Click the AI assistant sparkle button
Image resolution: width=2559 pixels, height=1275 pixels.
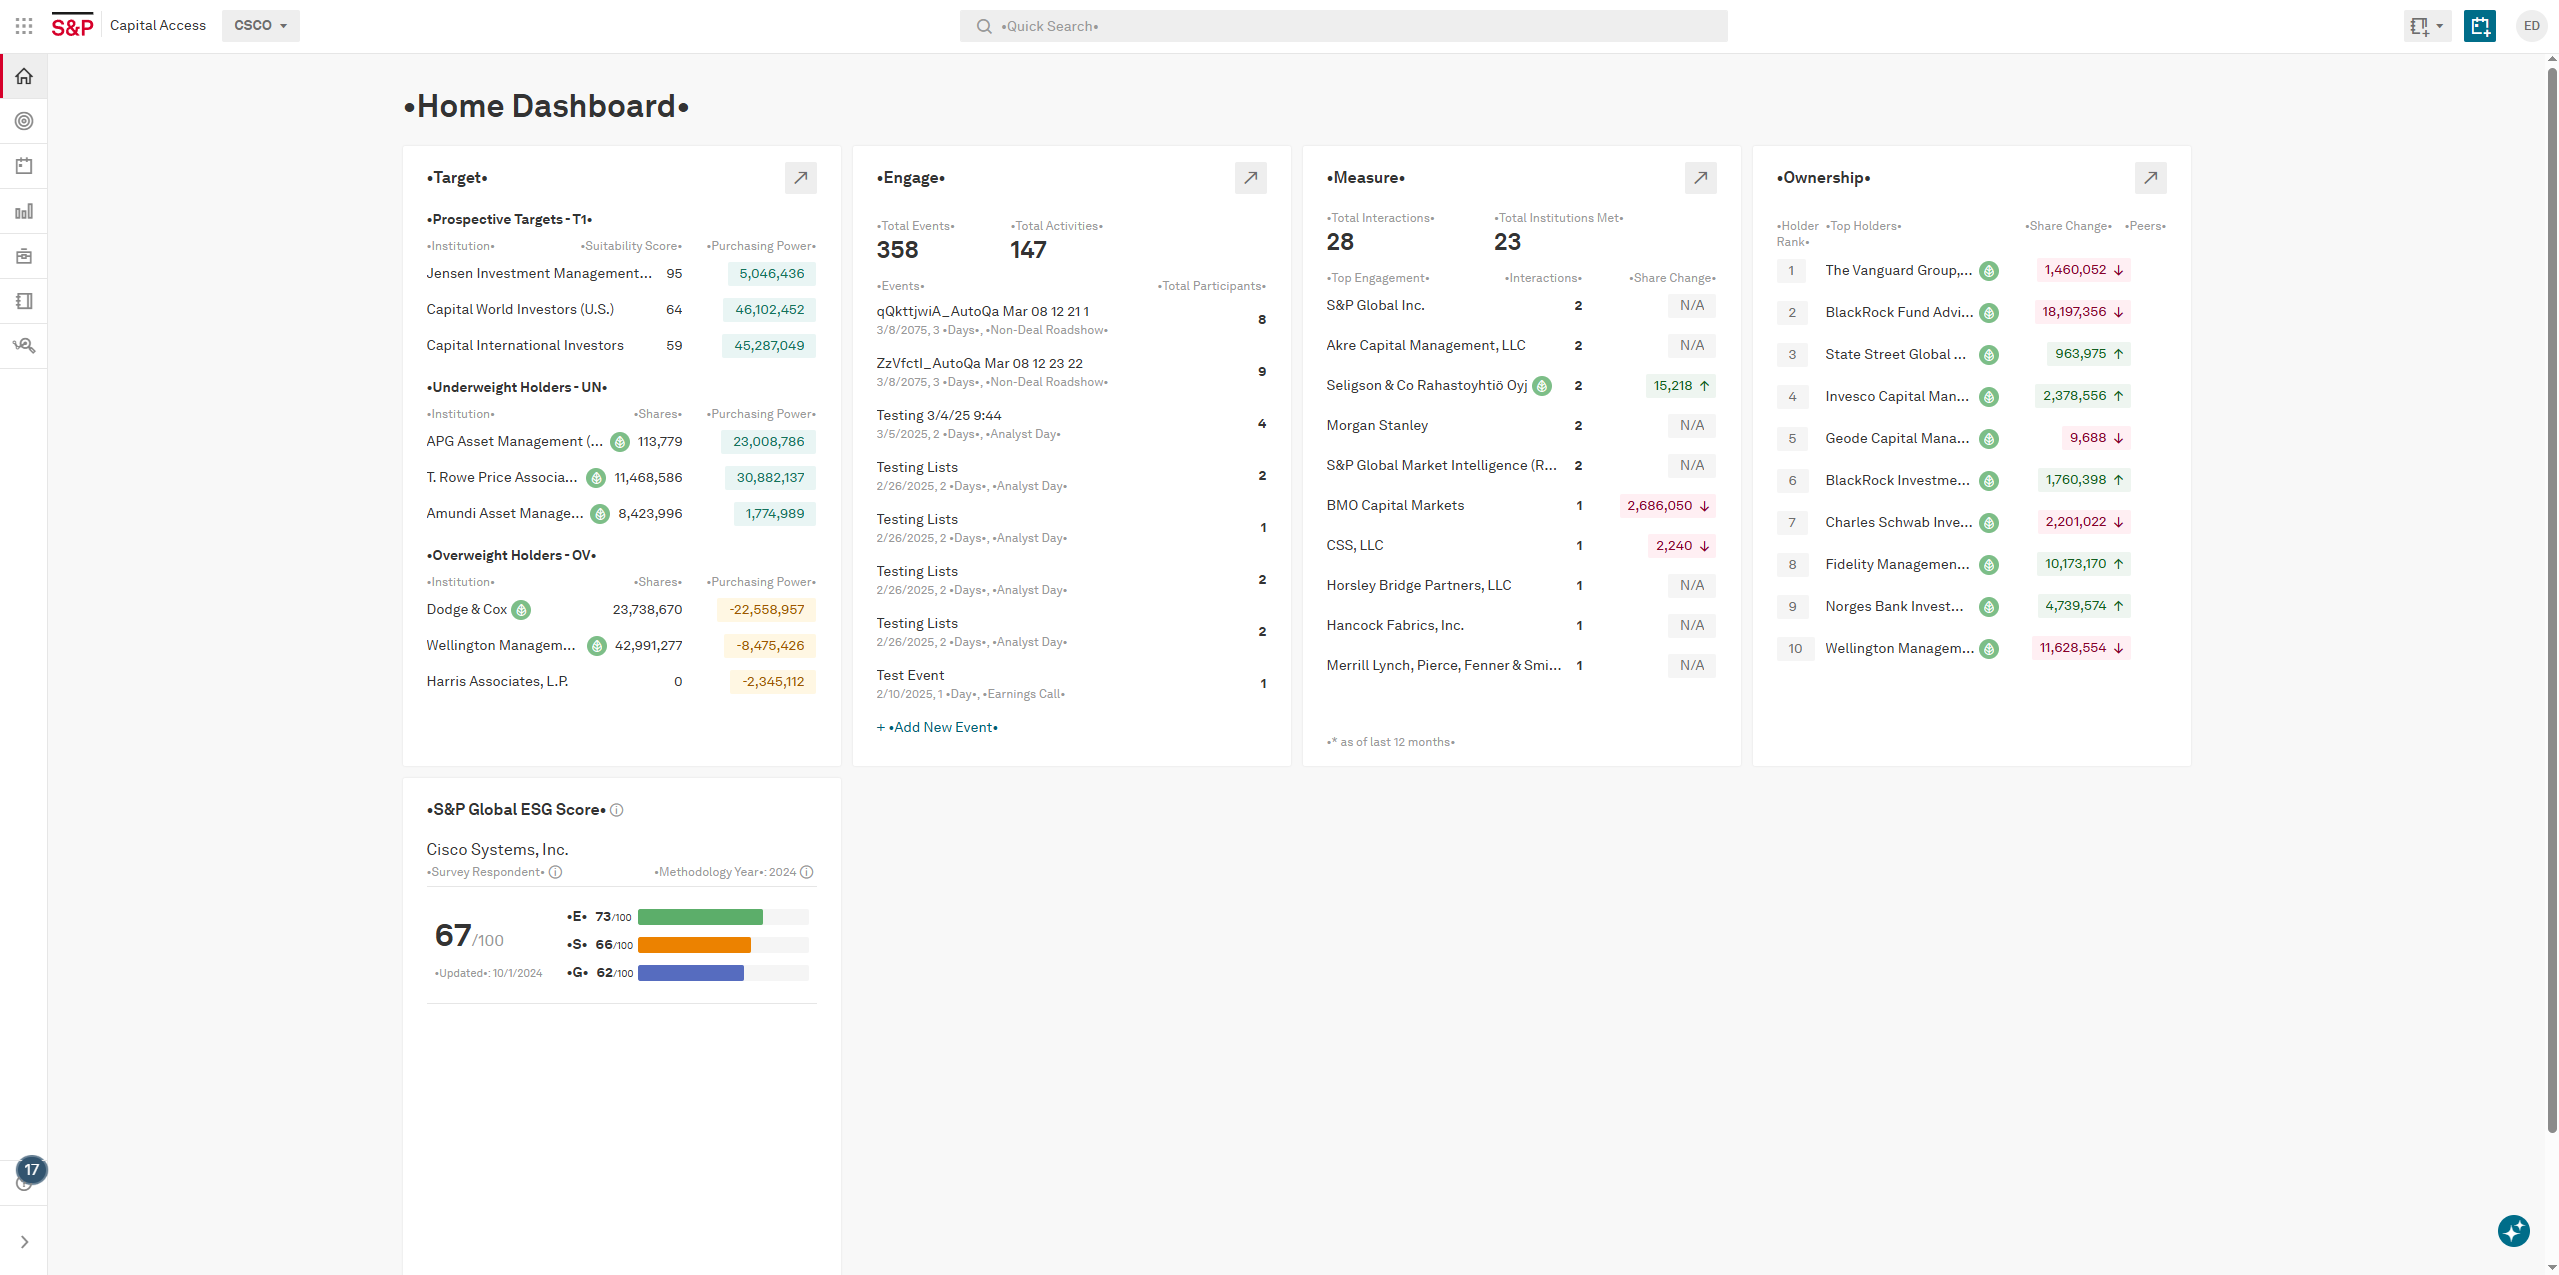tap(2513, 1230)
